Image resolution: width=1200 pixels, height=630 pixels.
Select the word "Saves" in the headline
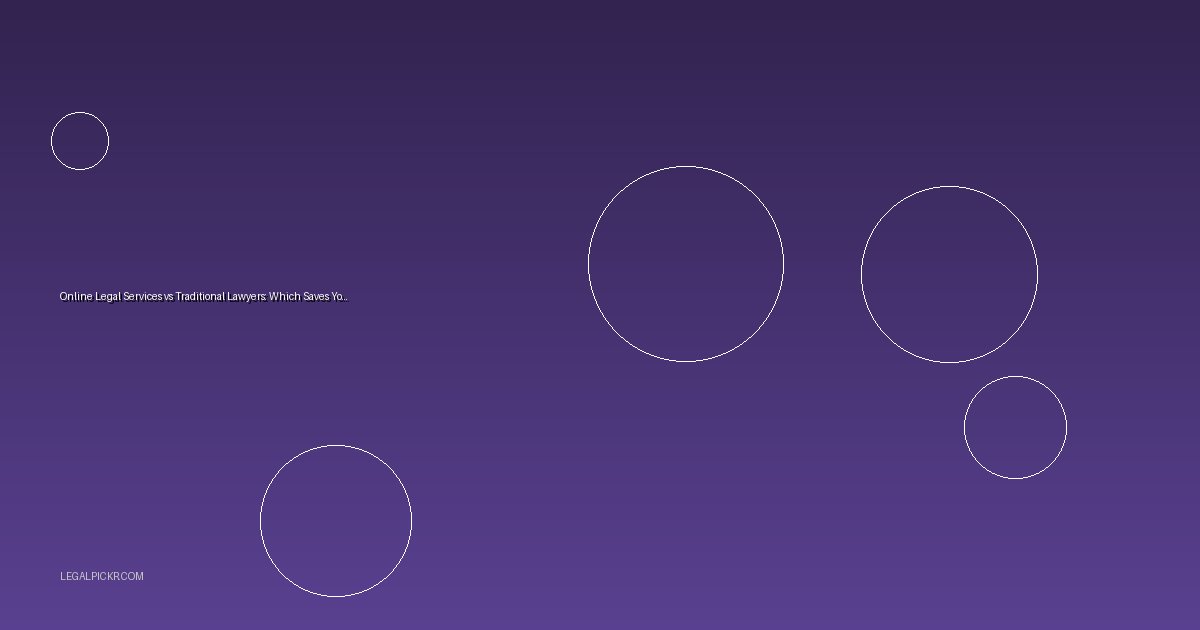[315, 297]
